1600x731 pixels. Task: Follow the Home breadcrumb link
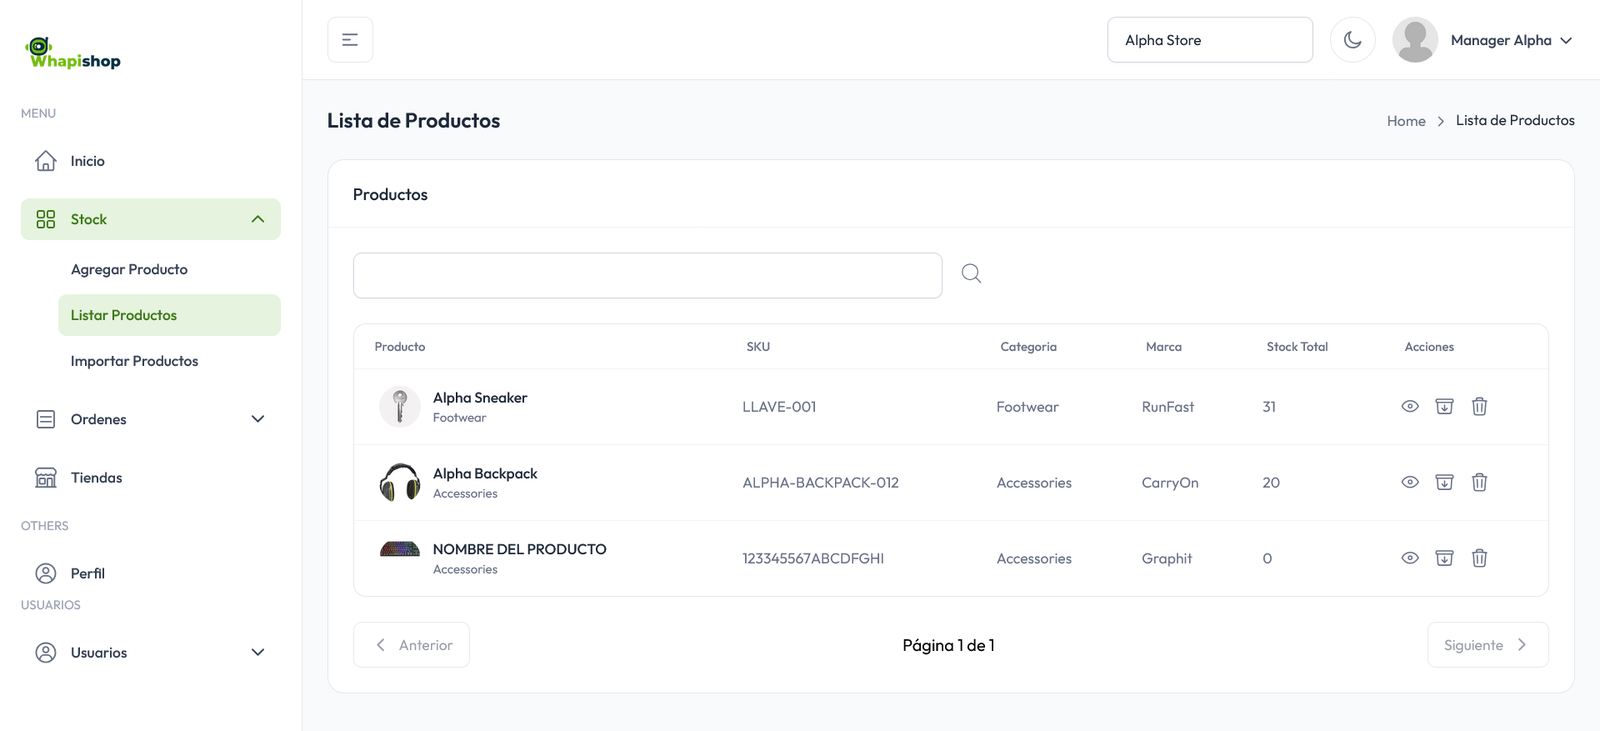(1406, 121)
